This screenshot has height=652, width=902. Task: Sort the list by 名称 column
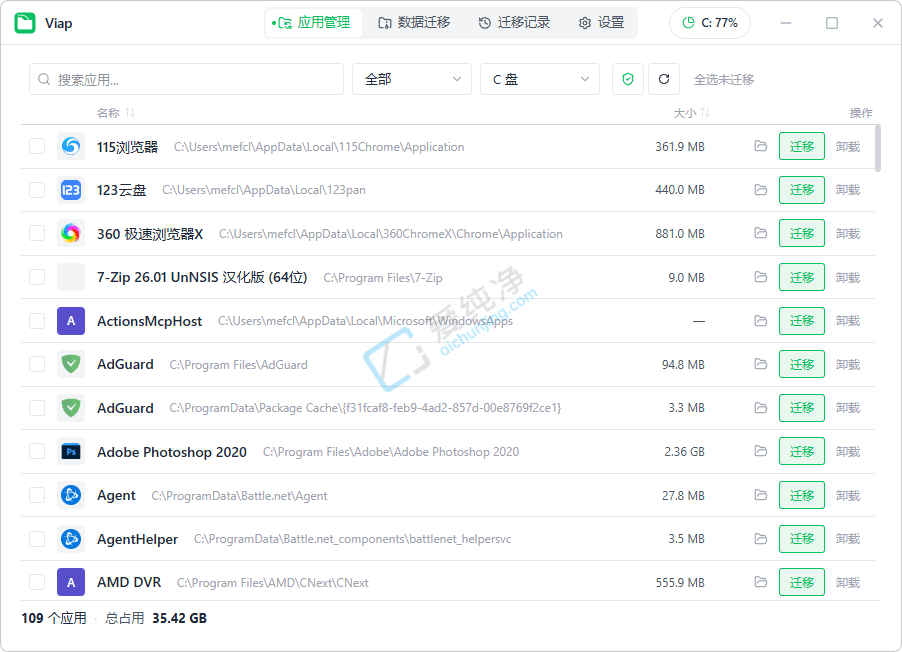(x=116, y=112)
